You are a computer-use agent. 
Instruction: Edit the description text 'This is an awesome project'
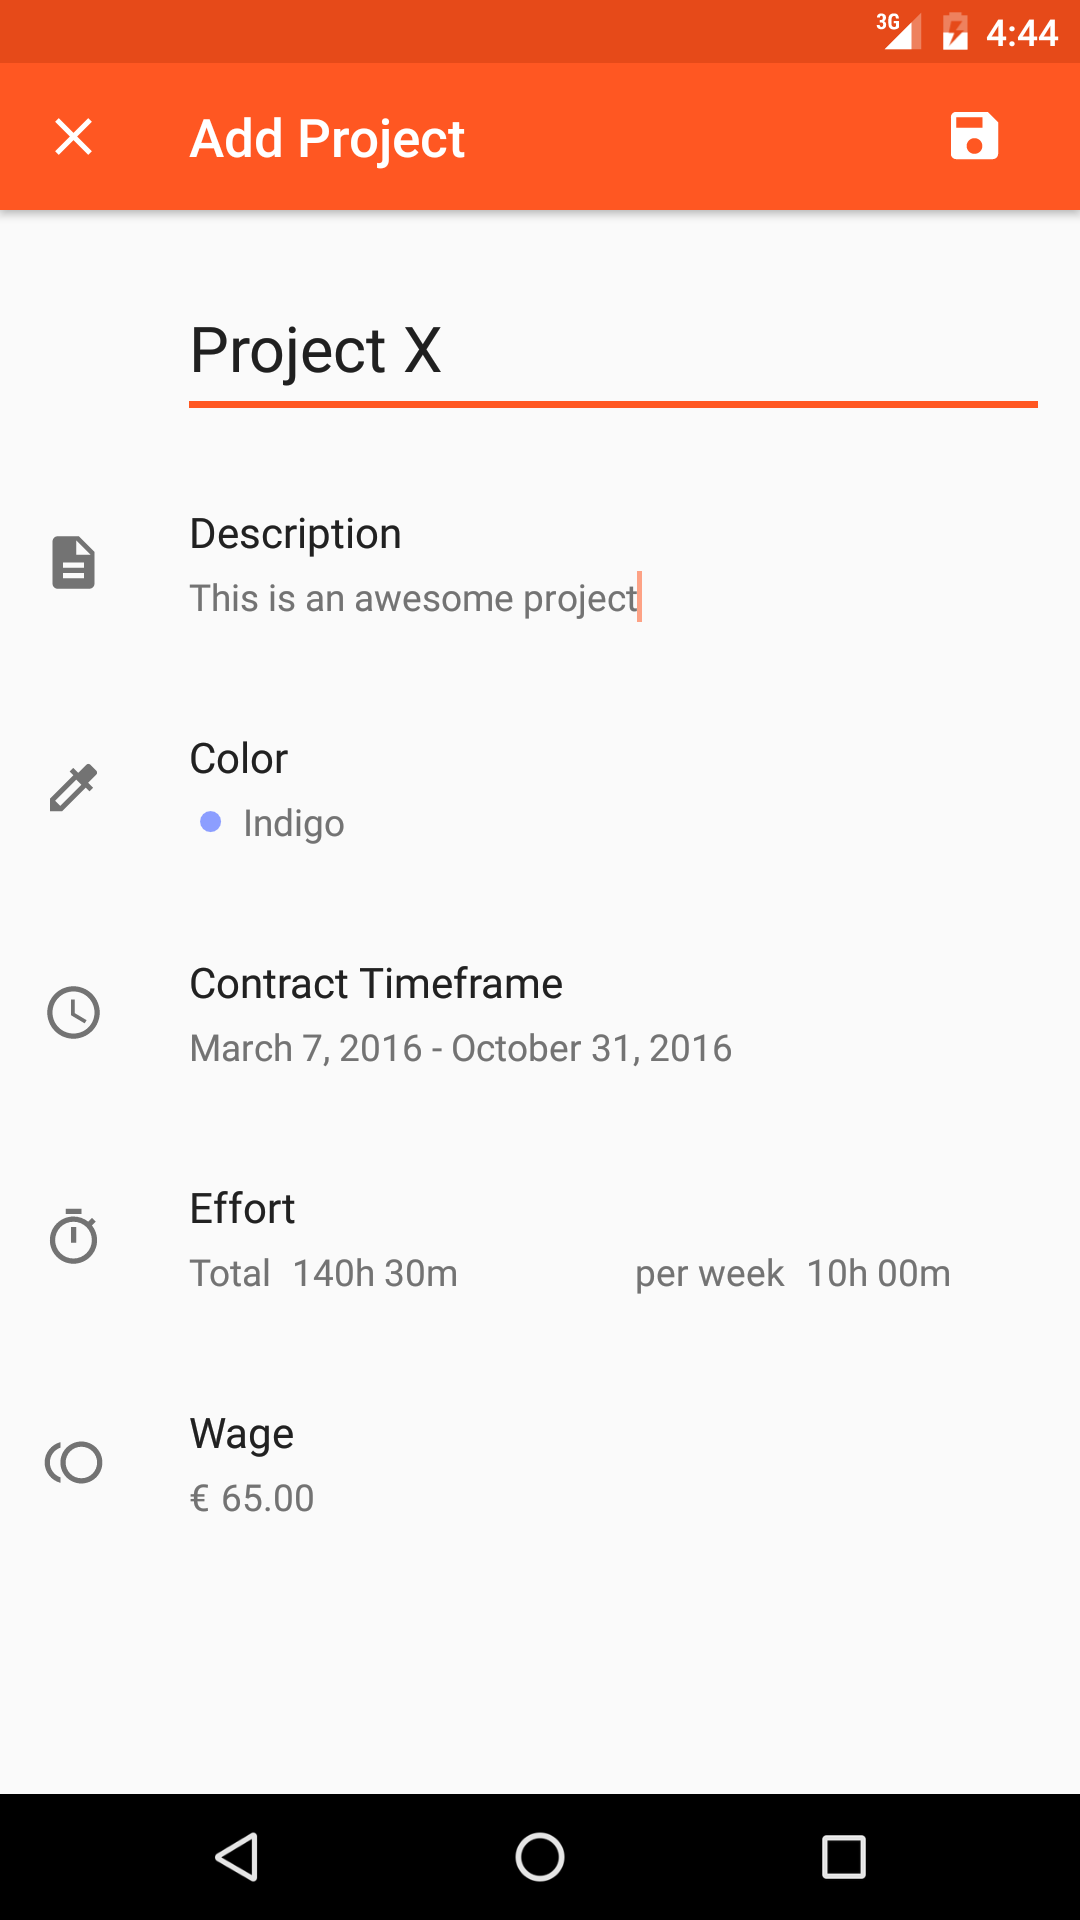coord(414,598)
